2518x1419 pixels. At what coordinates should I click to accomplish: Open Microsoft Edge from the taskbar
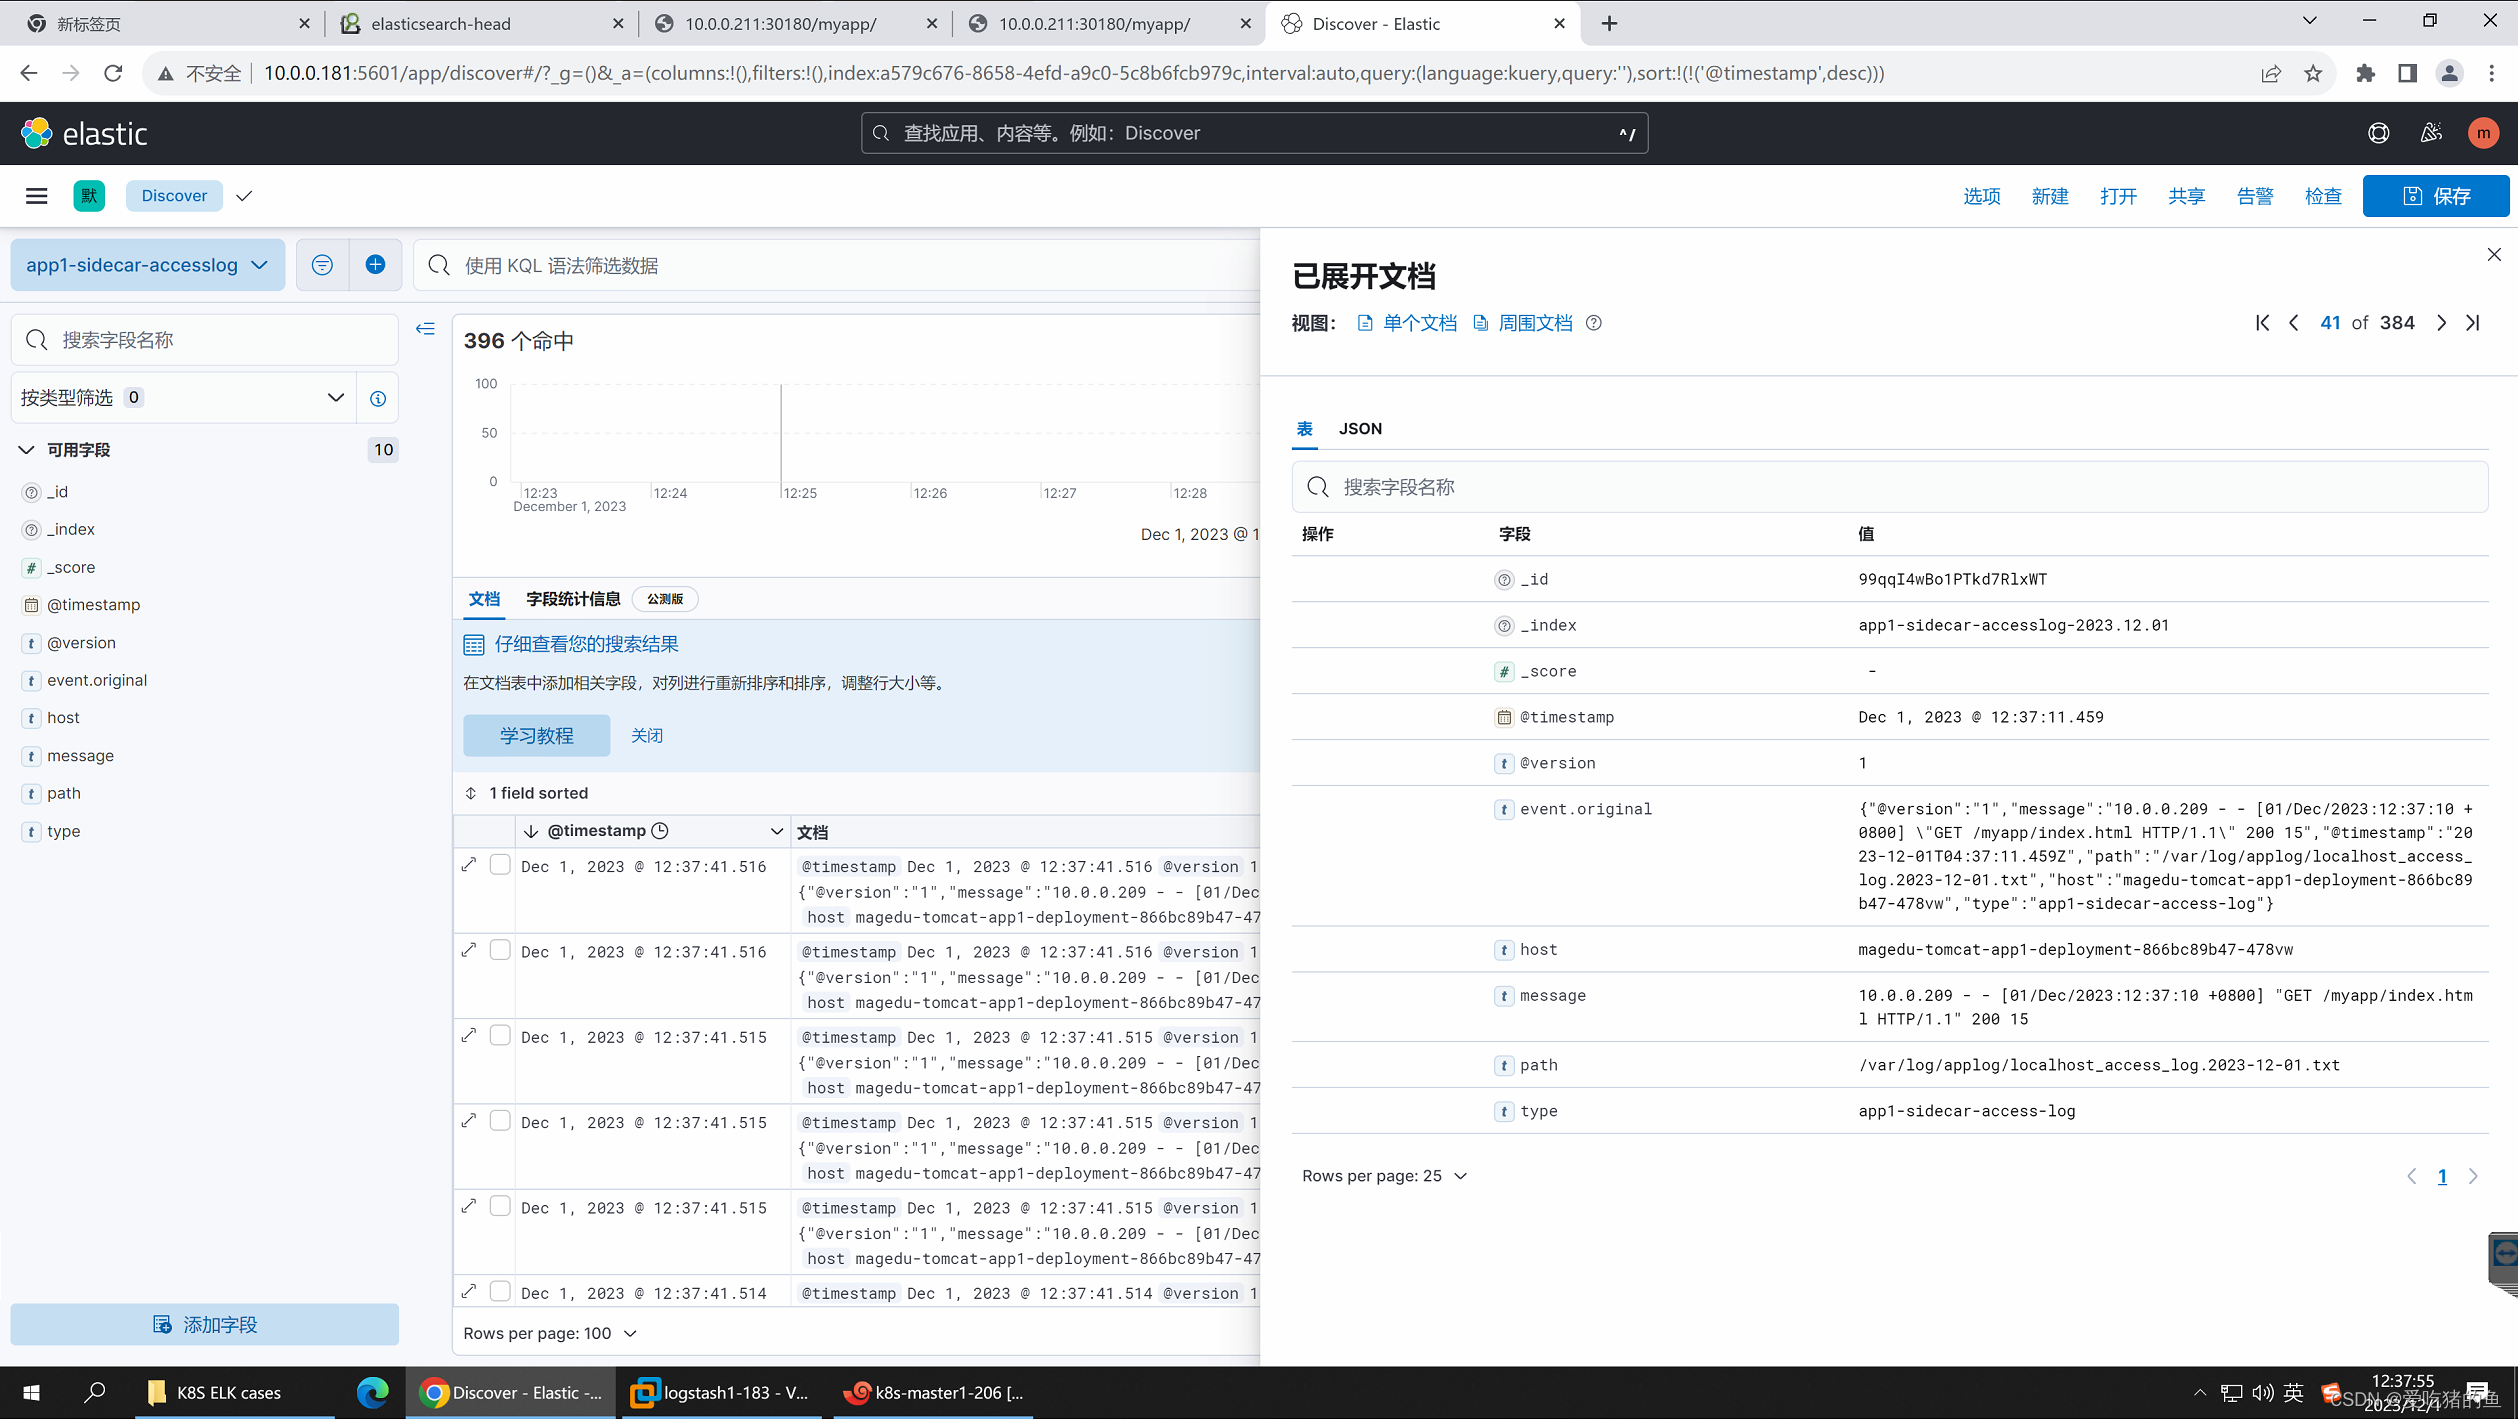tap(372, 1392)
